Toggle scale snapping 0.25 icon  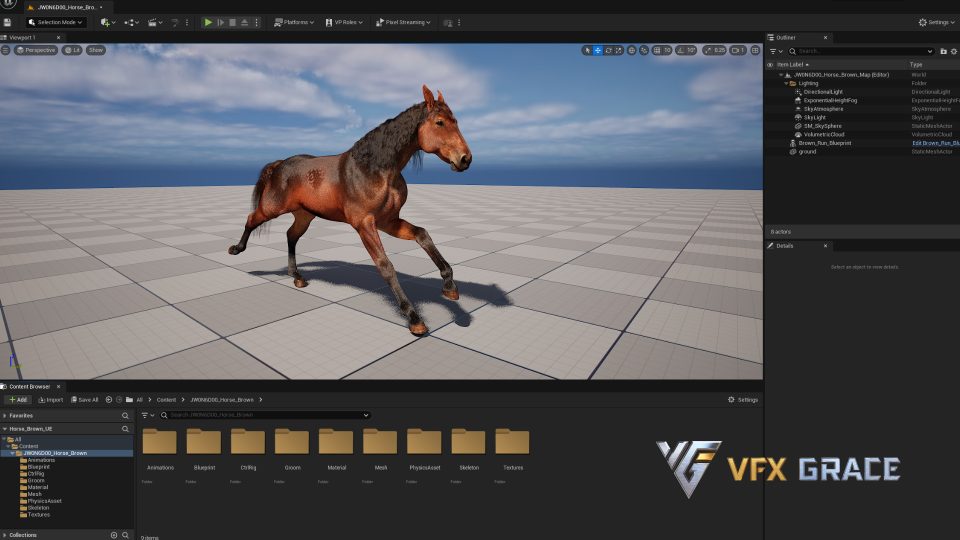(708, 50)
